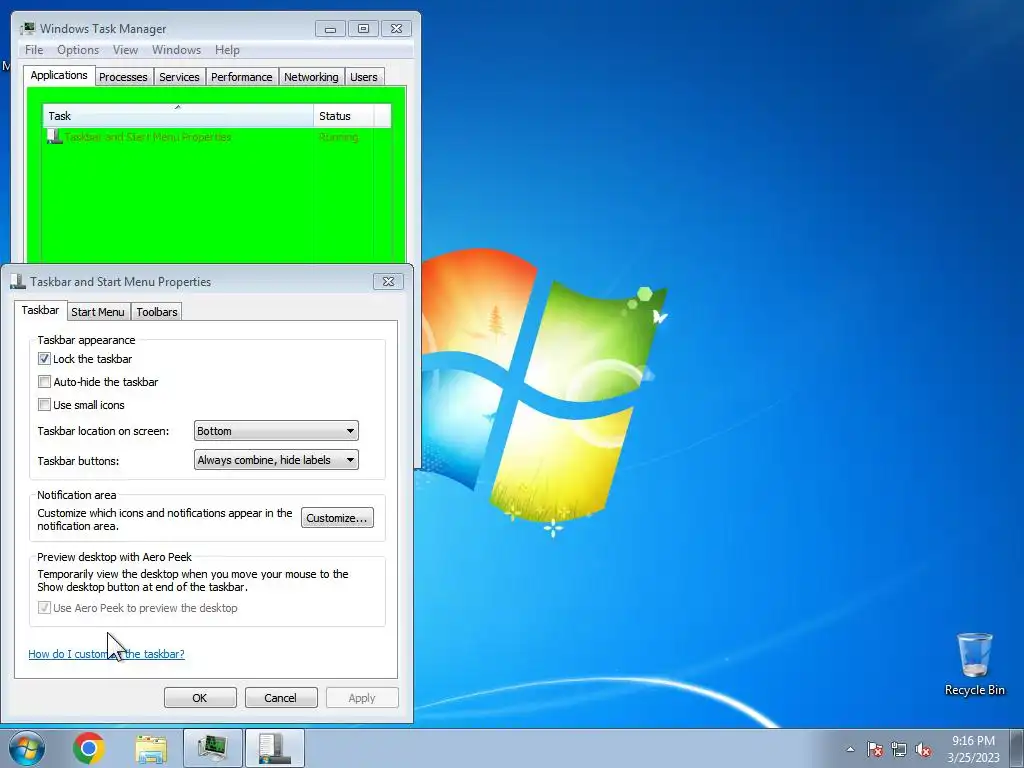1024x768 pixels.
Task: Switch to Networking tab
Action: tap(312, 77)
